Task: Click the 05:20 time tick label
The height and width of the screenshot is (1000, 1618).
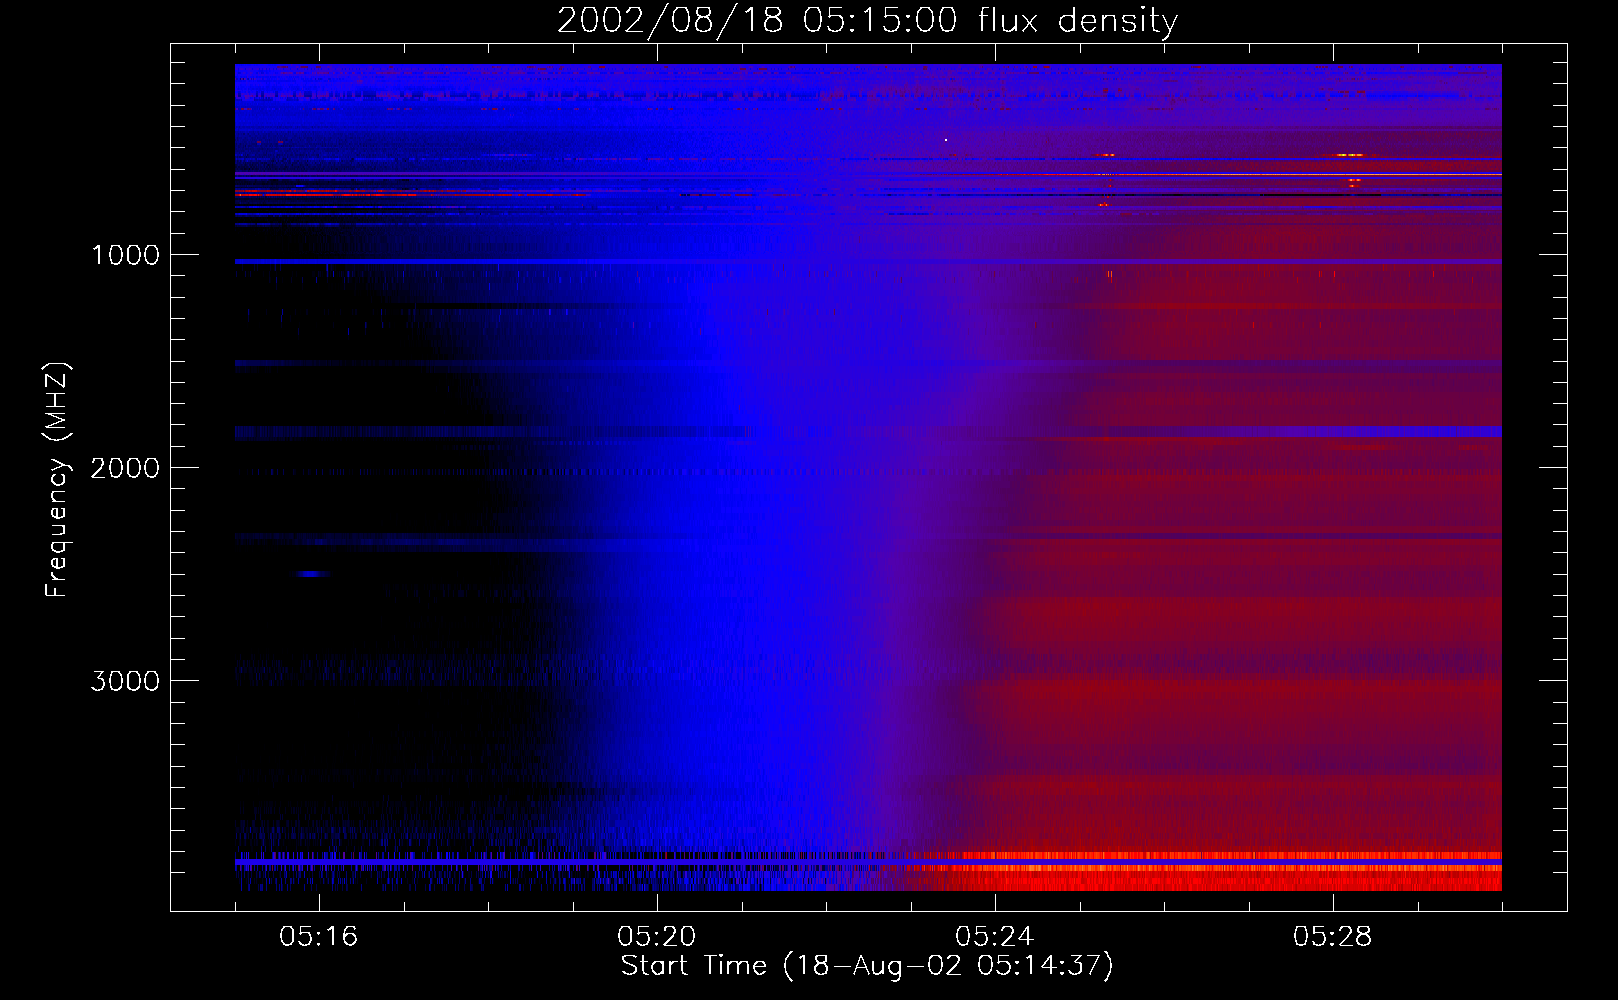Action: coord(657,937)
